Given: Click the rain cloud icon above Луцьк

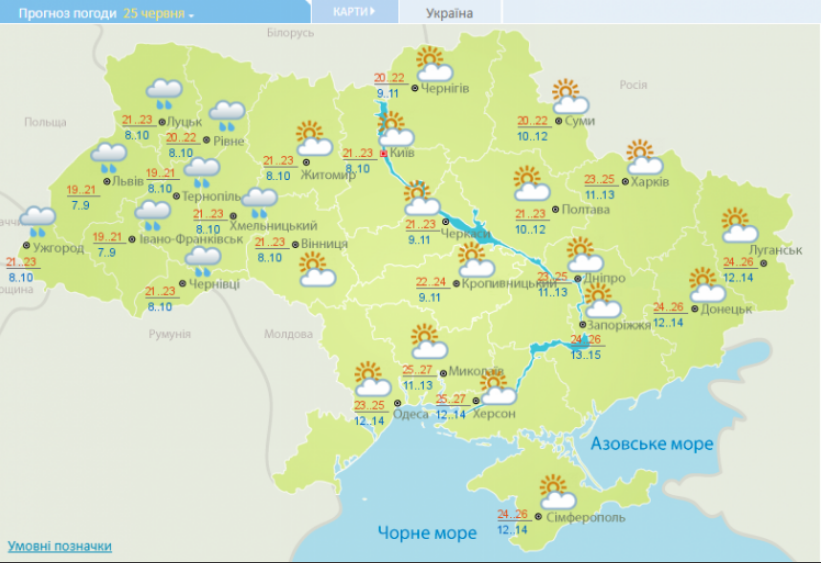Looking at the screenshot, I should coord(164,94).
